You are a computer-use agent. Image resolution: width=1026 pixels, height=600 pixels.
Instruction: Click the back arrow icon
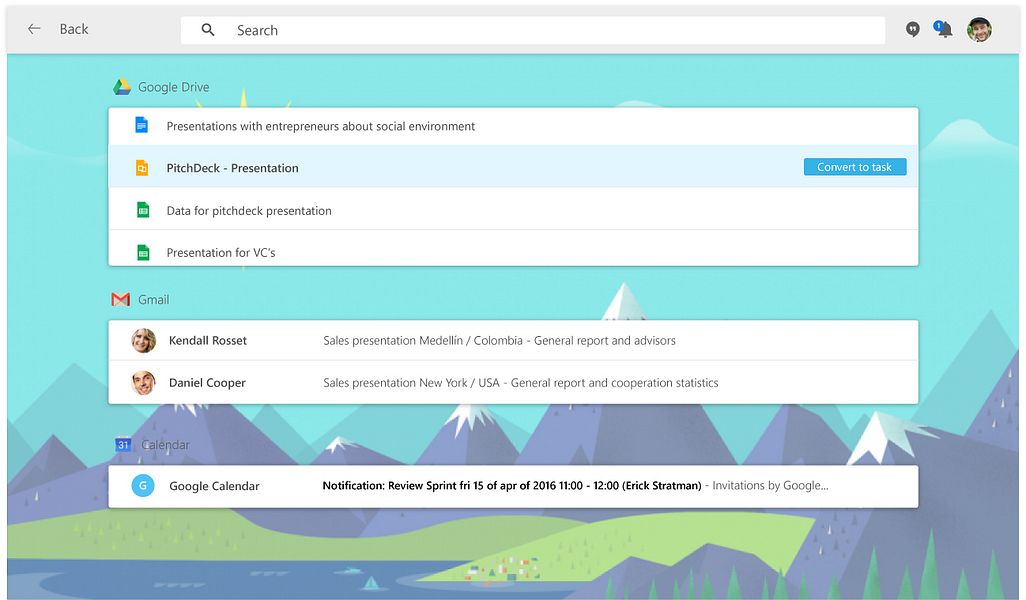click(34, 29)
